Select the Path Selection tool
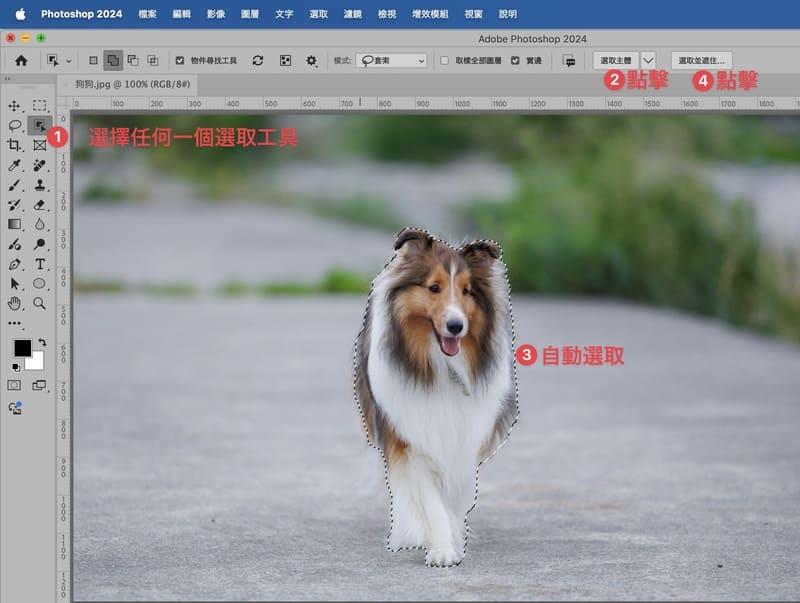800x603 pixels. tap(14, 284)
